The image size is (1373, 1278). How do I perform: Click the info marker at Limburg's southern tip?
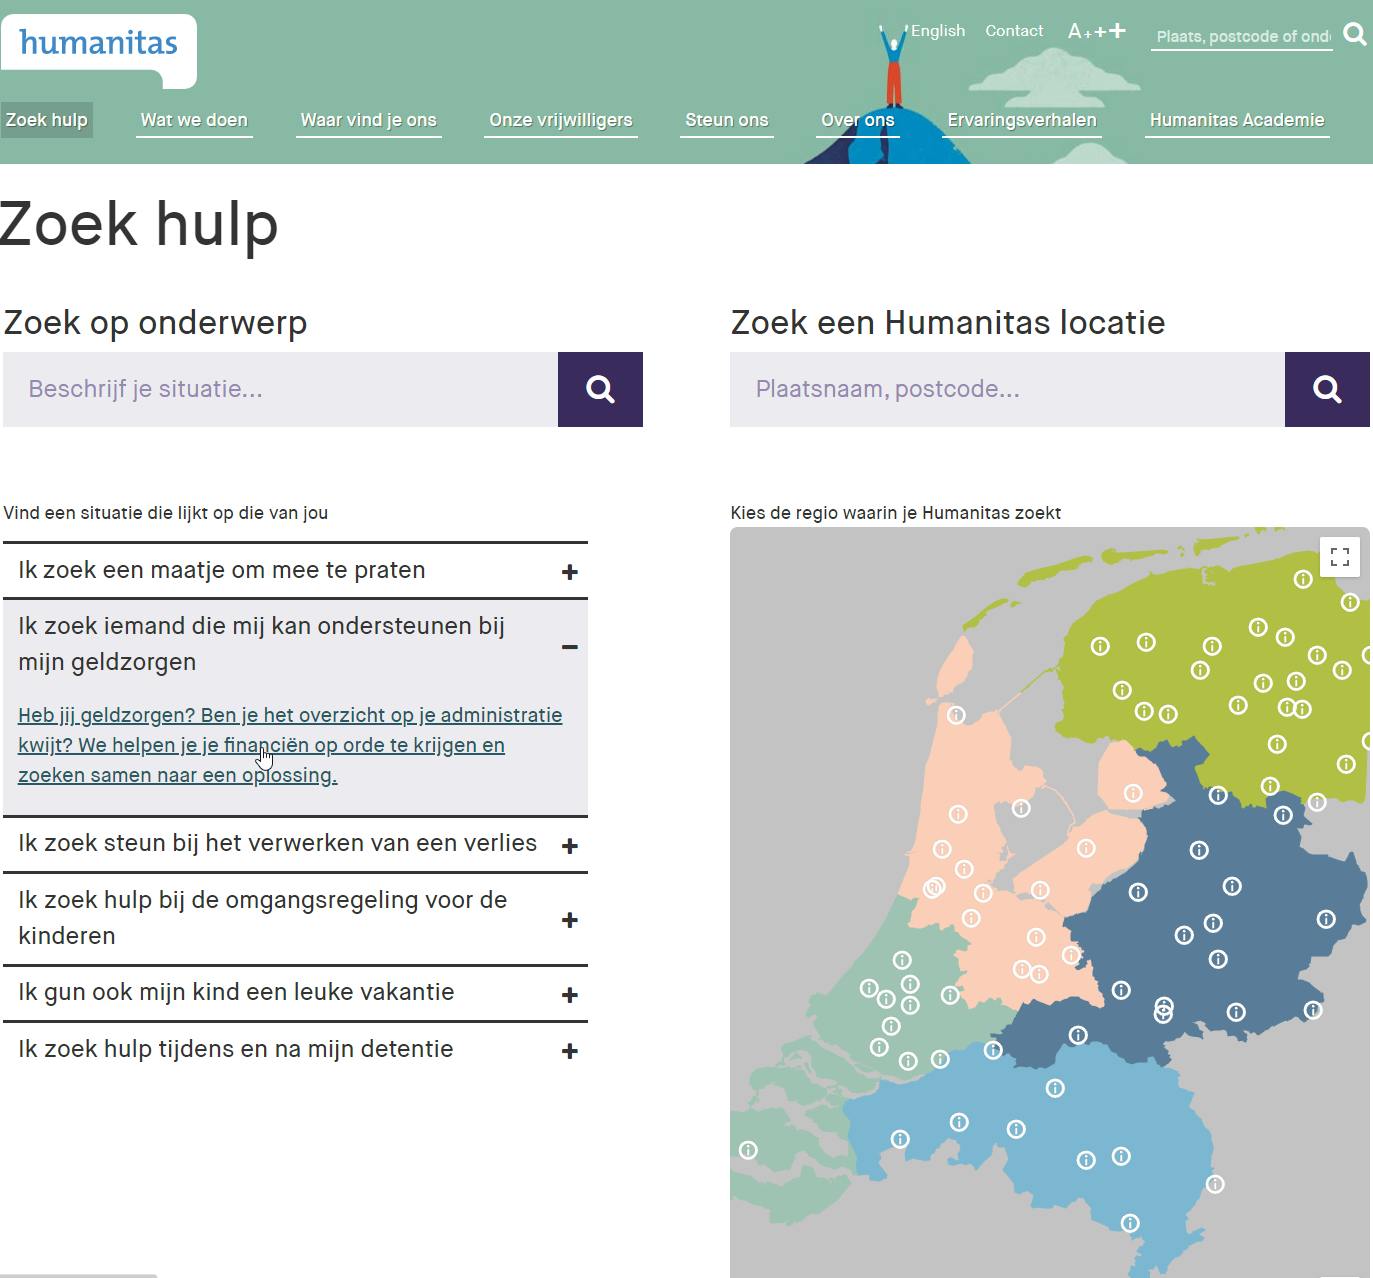pos(1130,1223)
